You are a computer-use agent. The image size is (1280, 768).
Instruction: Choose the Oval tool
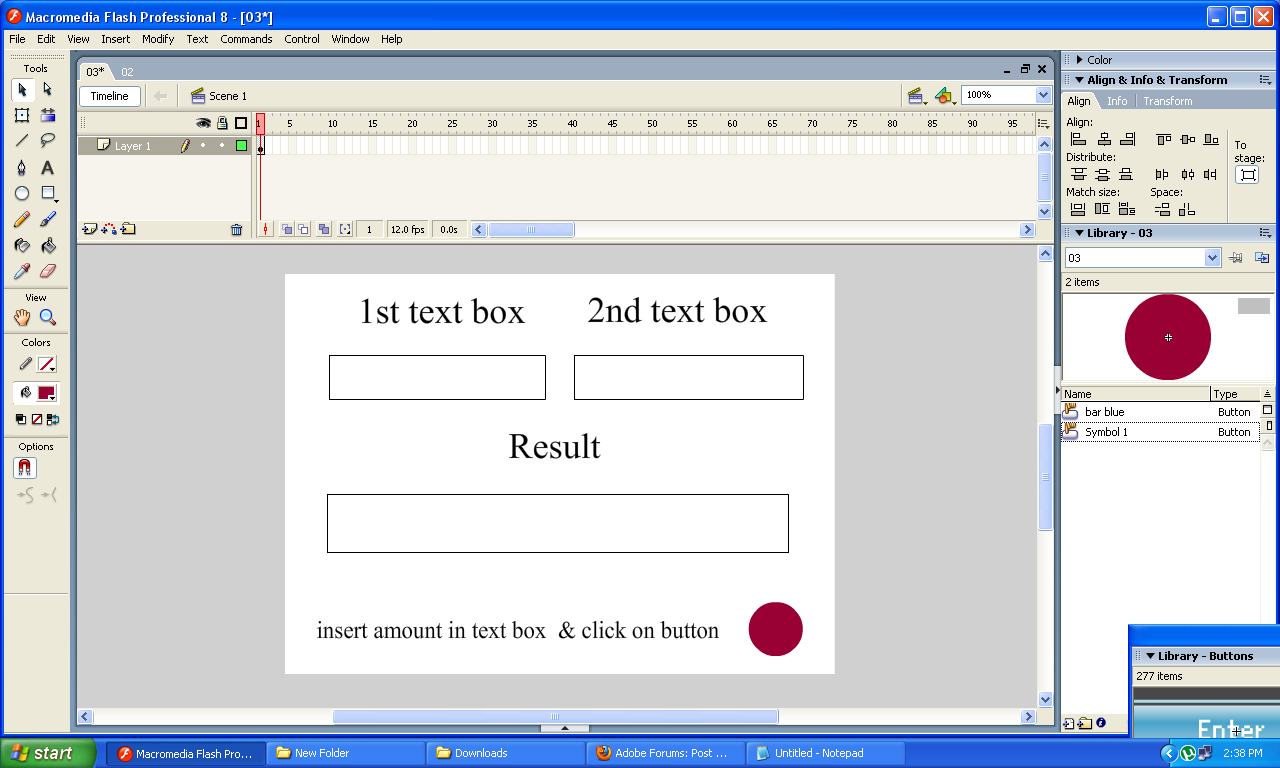(x=22, y=193)
